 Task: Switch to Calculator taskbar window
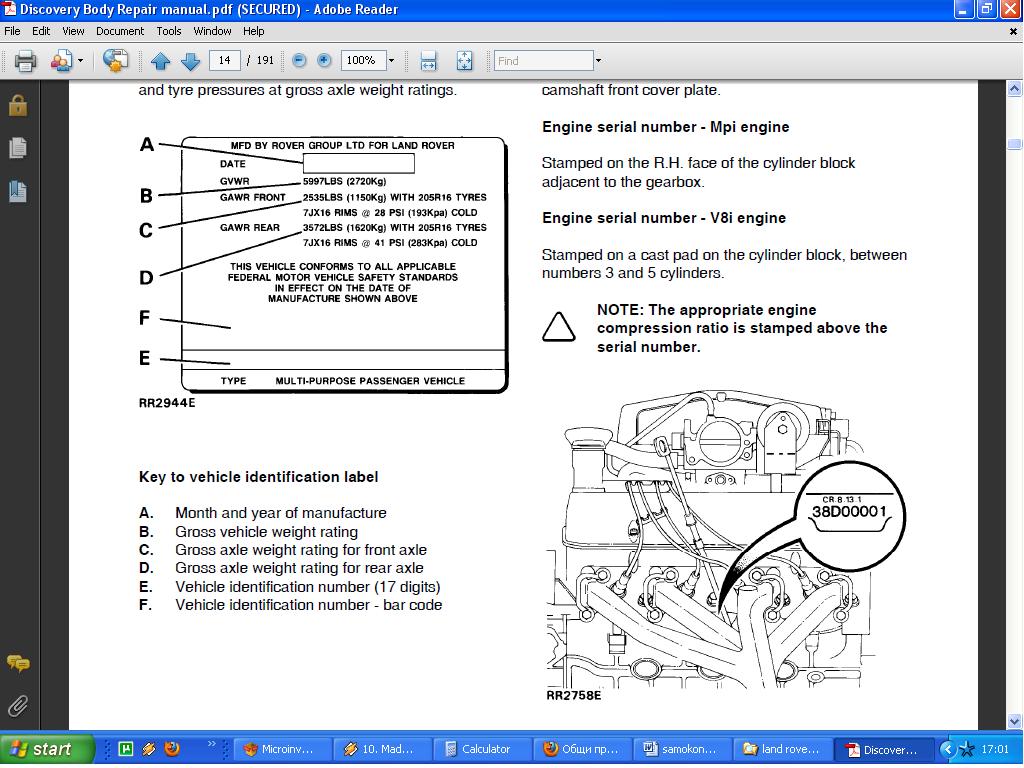point(482,750)
